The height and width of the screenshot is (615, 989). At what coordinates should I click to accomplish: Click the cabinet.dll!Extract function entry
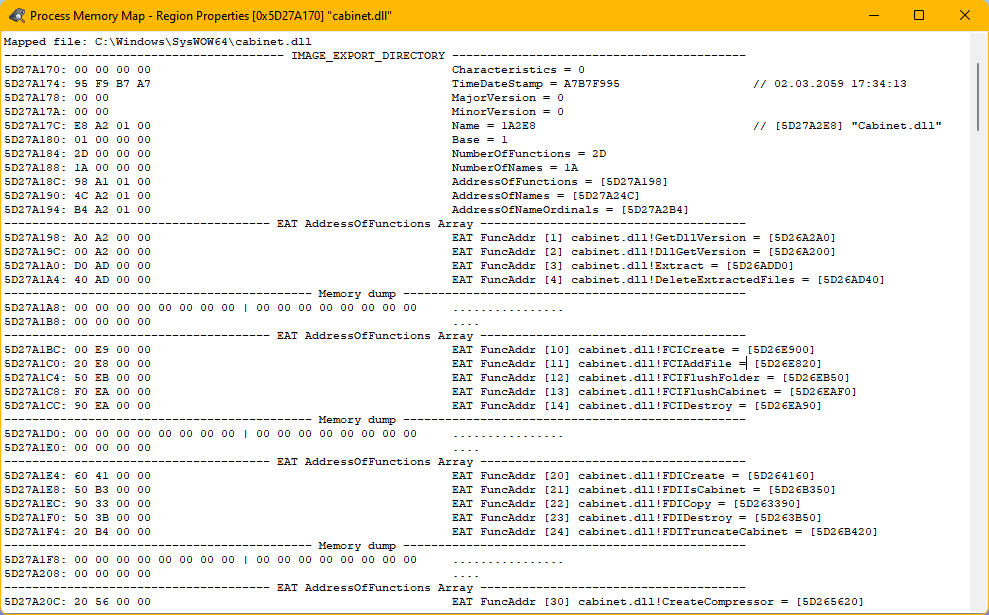(x=623, y=266)
